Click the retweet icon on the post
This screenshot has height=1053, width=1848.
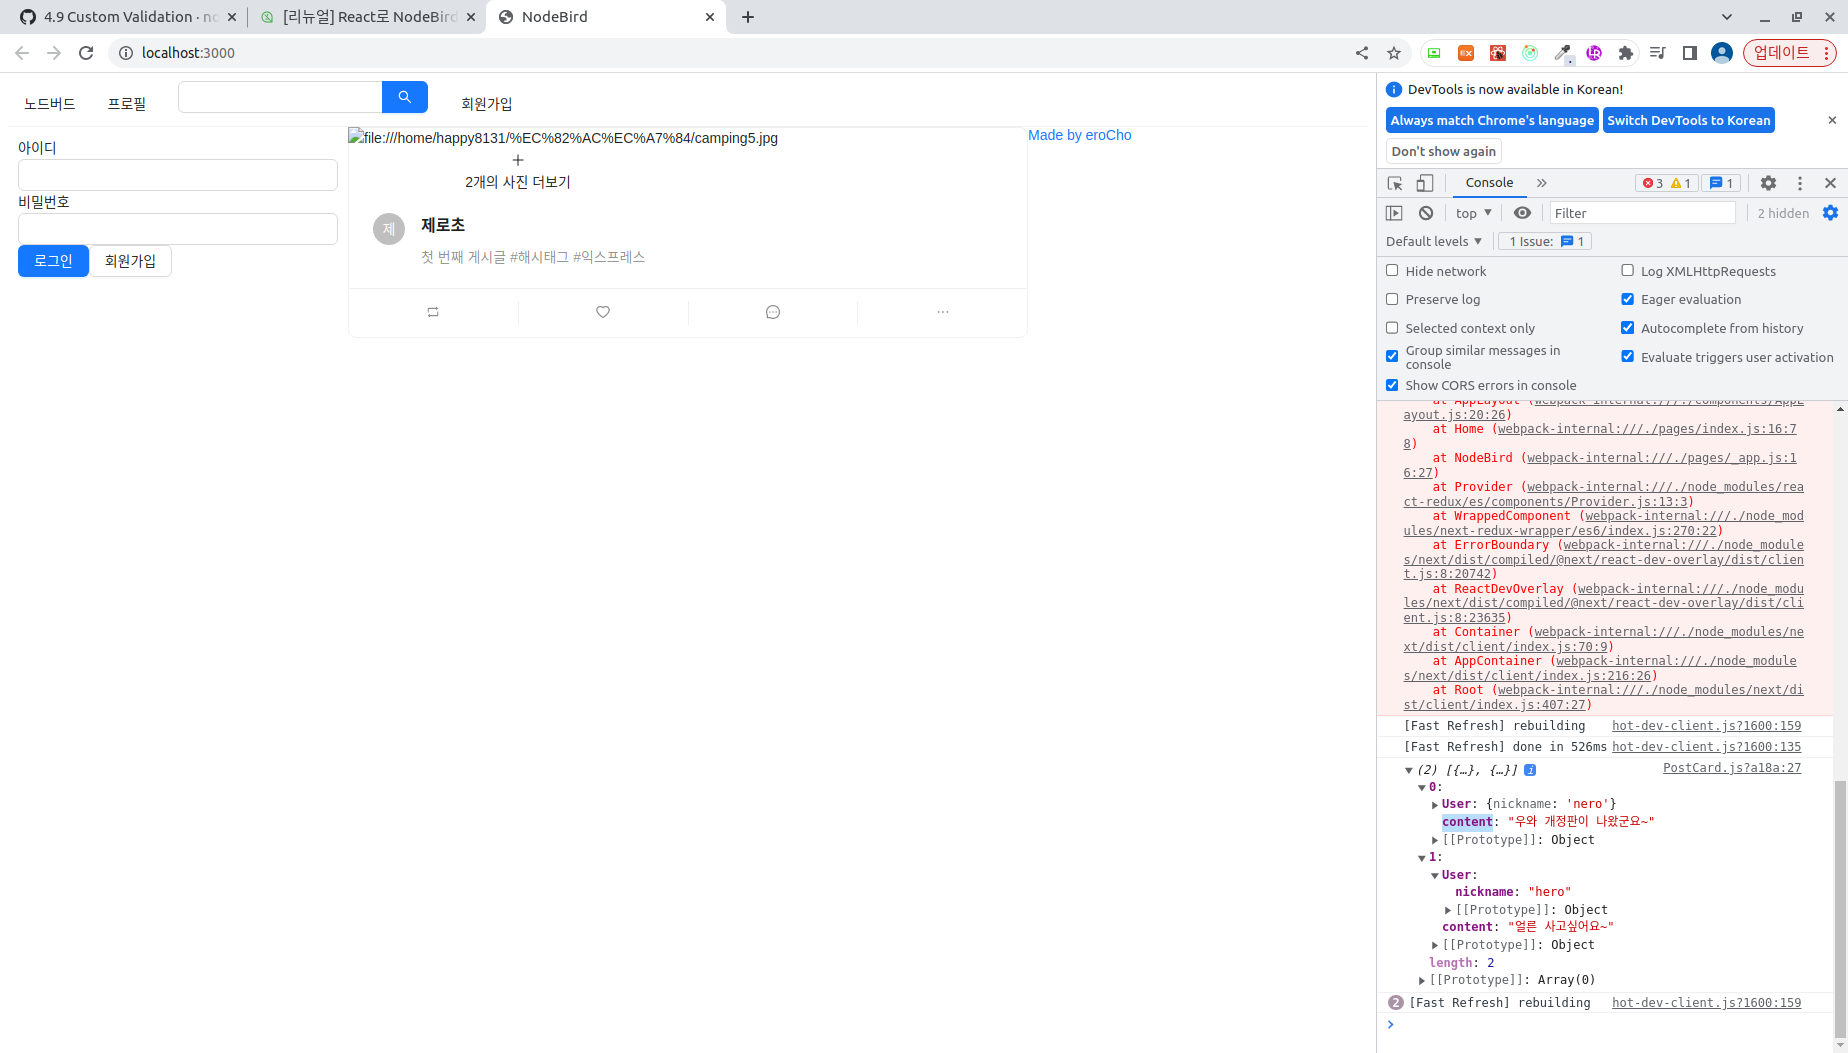pos(433,312)
